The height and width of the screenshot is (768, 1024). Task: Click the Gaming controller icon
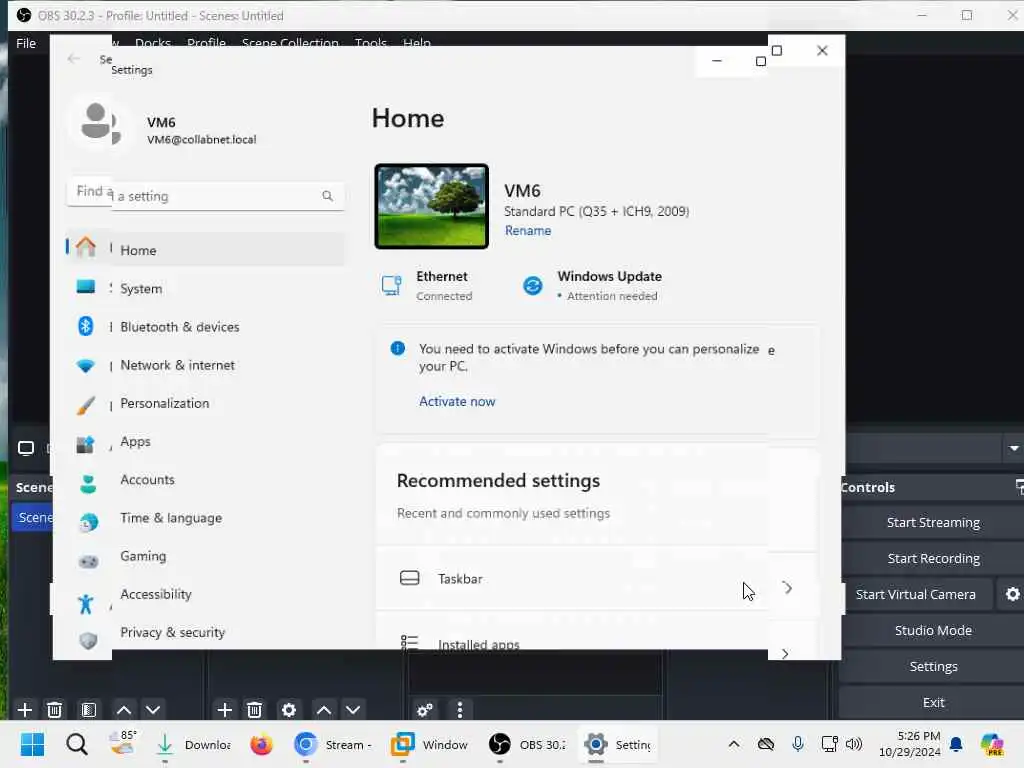point(88,561)
